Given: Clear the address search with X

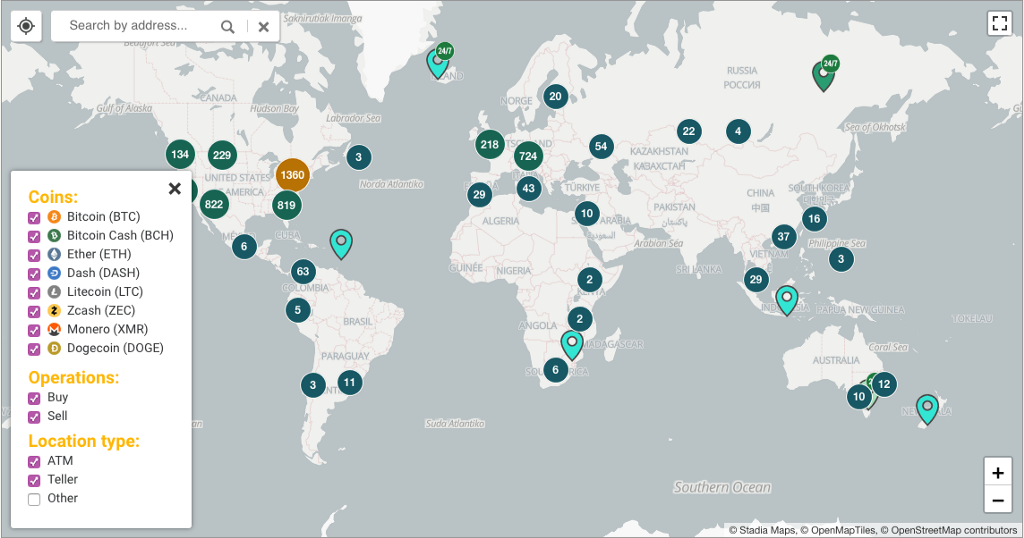Looking at the screenshot, I should point(264,27).
